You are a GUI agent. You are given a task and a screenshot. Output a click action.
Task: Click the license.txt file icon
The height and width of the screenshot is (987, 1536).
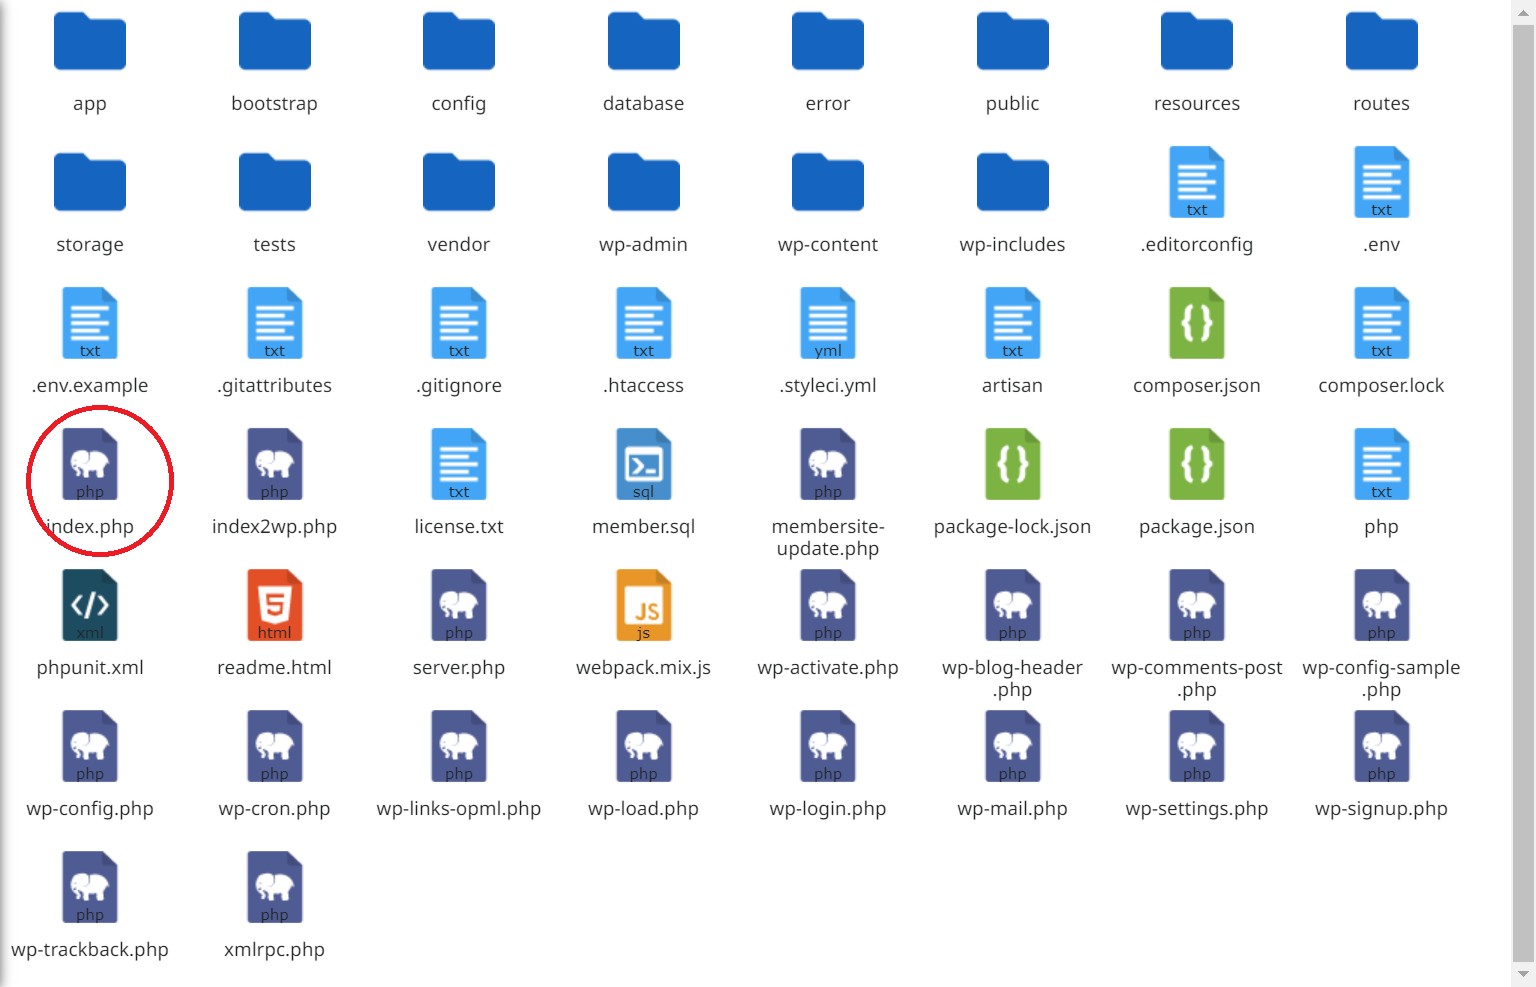459,464
